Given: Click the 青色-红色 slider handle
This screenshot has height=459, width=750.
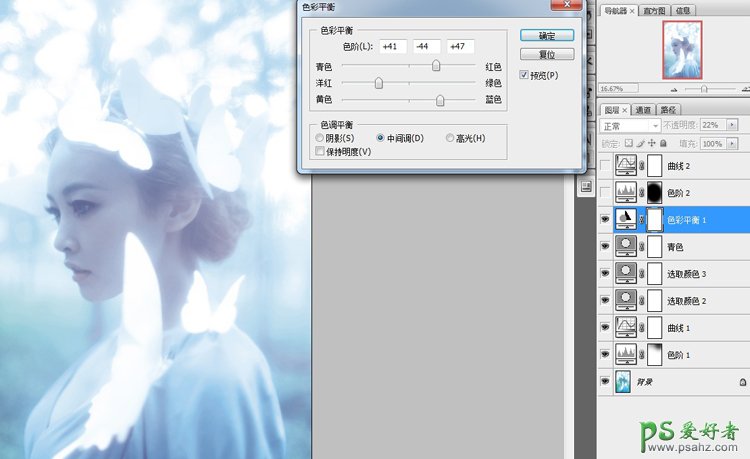Looking at the screenshot, I should (x=436, y=66).
